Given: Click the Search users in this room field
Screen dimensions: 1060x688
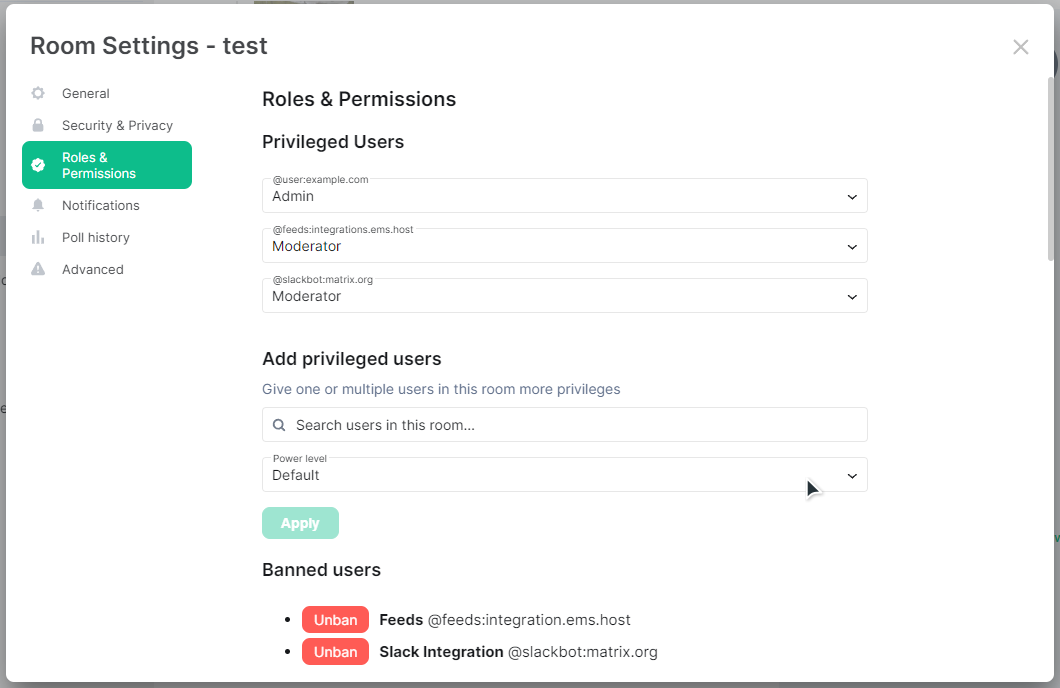Looking at the screenshot, I should tap(564, 424).
